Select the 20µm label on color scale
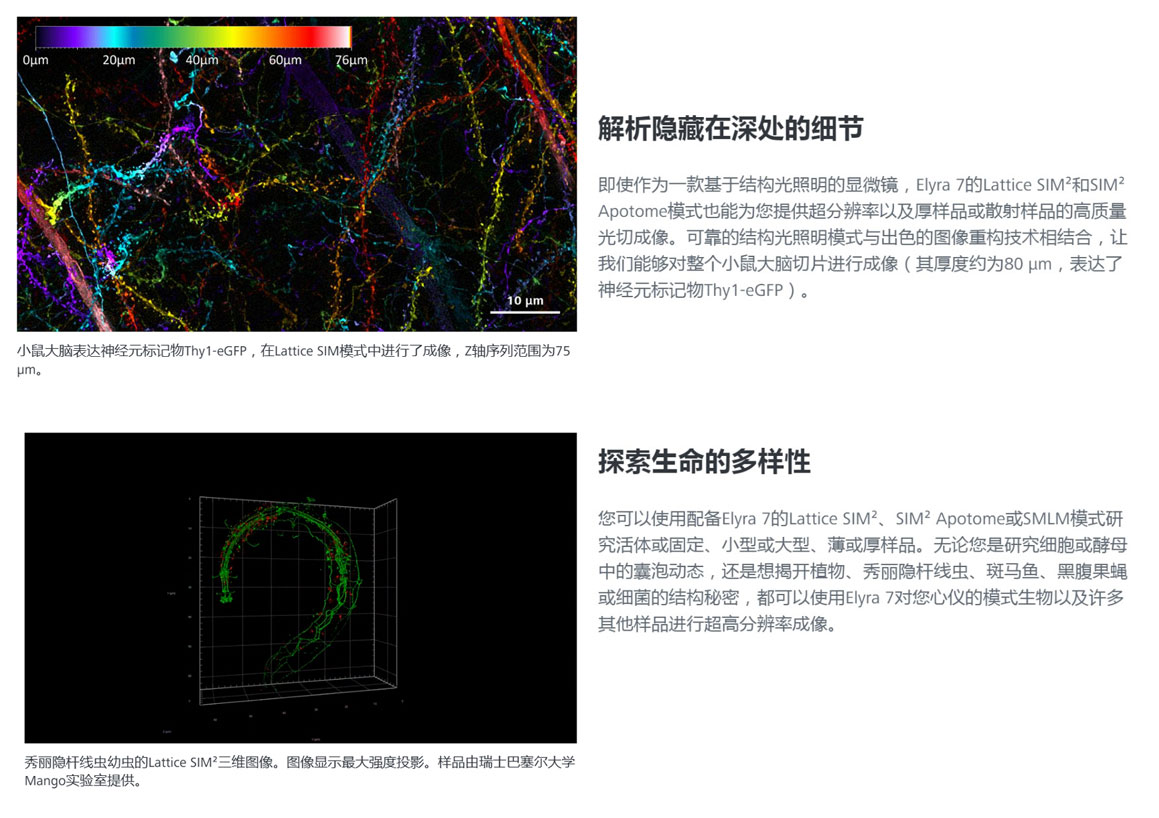 pos(118,61)
